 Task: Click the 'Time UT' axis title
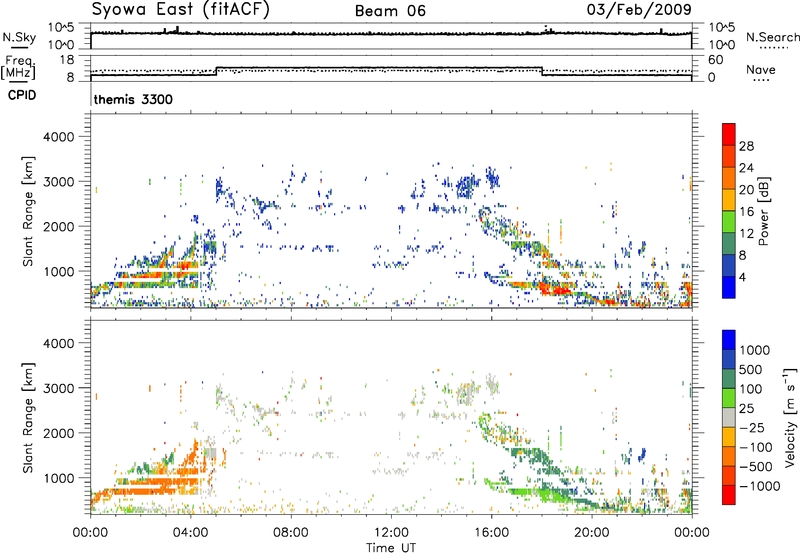coord(391,547)
